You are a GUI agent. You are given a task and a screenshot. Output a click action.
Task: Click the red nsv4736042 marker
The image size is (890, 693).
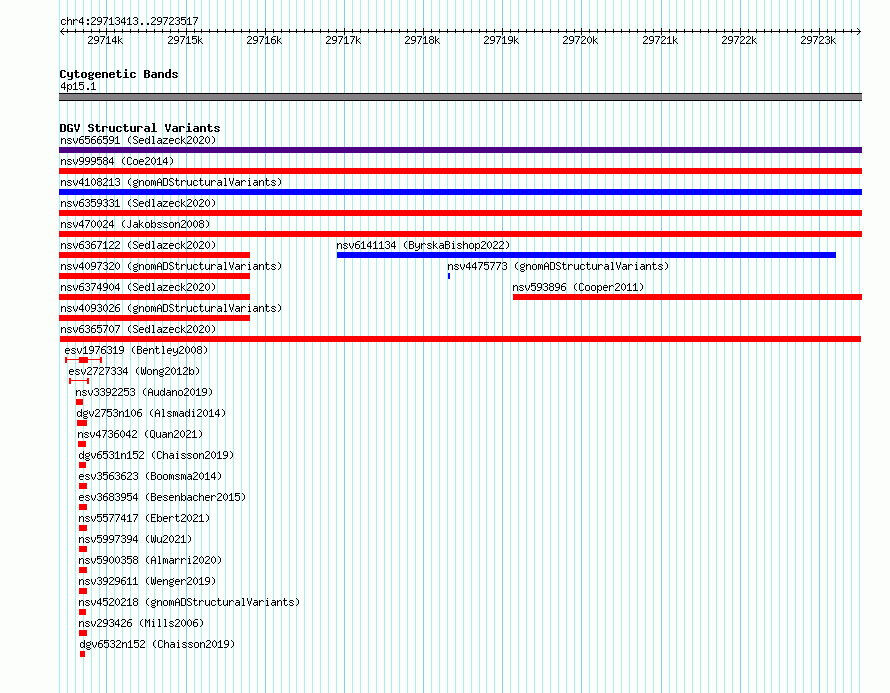coord(82,444)
